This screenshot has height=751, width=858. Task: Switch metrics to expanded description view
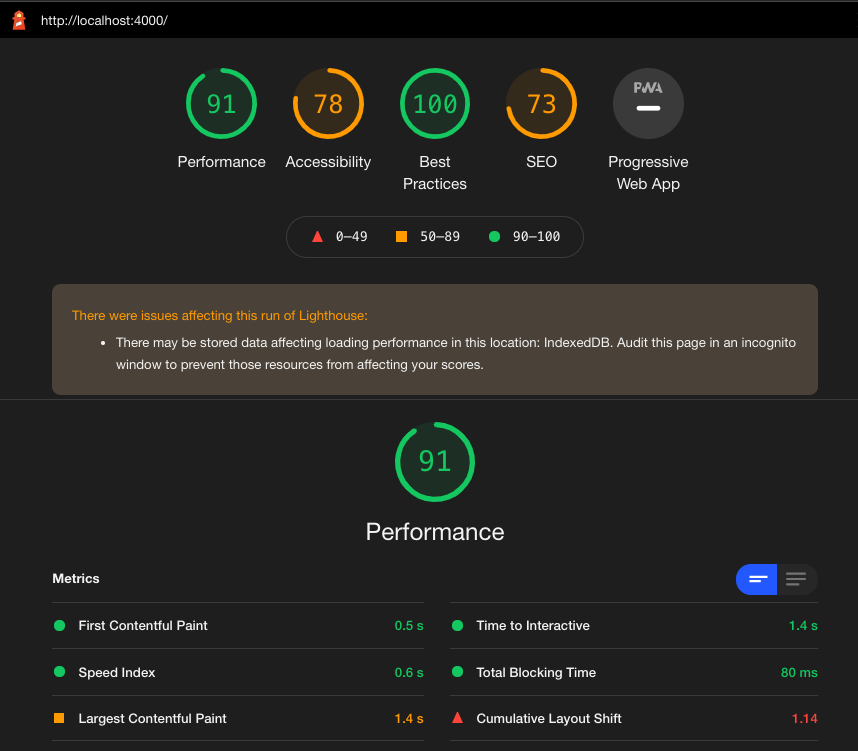tap(797, 579)
